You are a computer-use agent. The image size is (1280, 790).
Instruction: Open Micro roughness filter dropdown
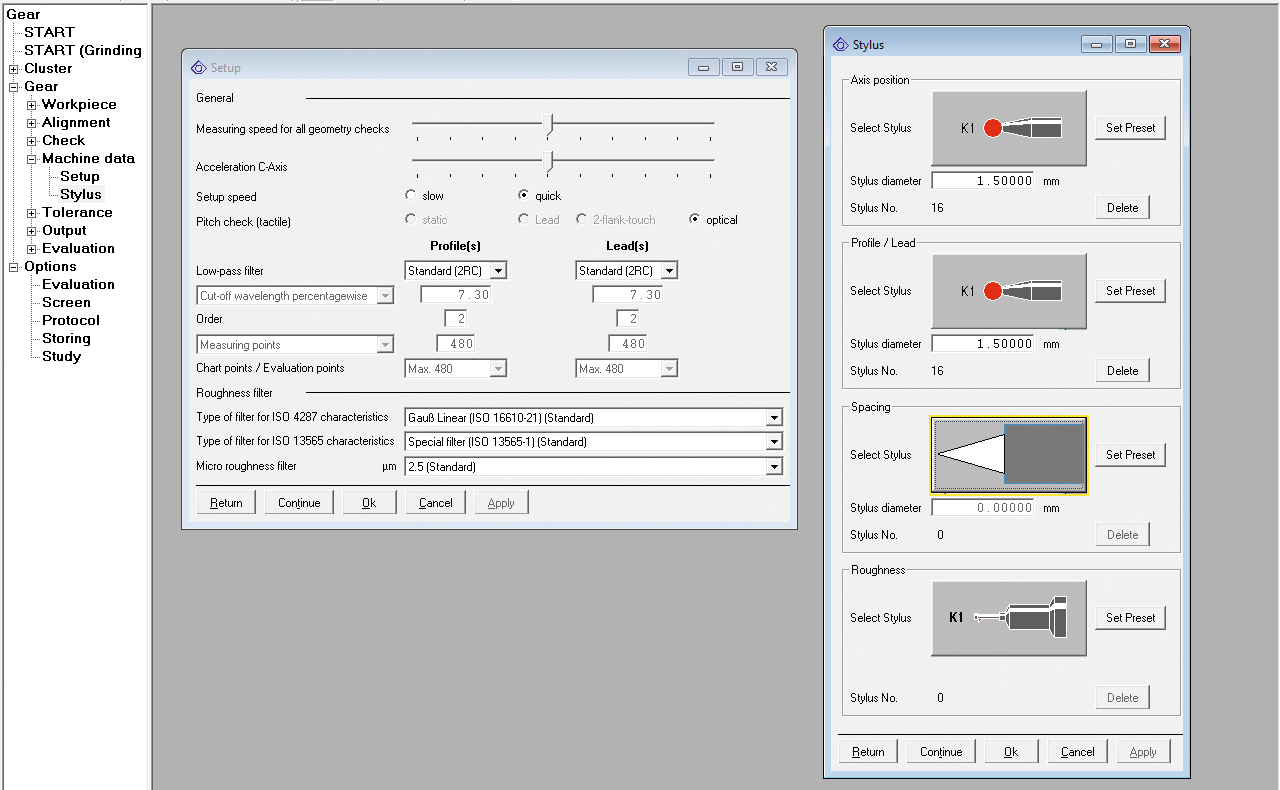pos(774,467)
